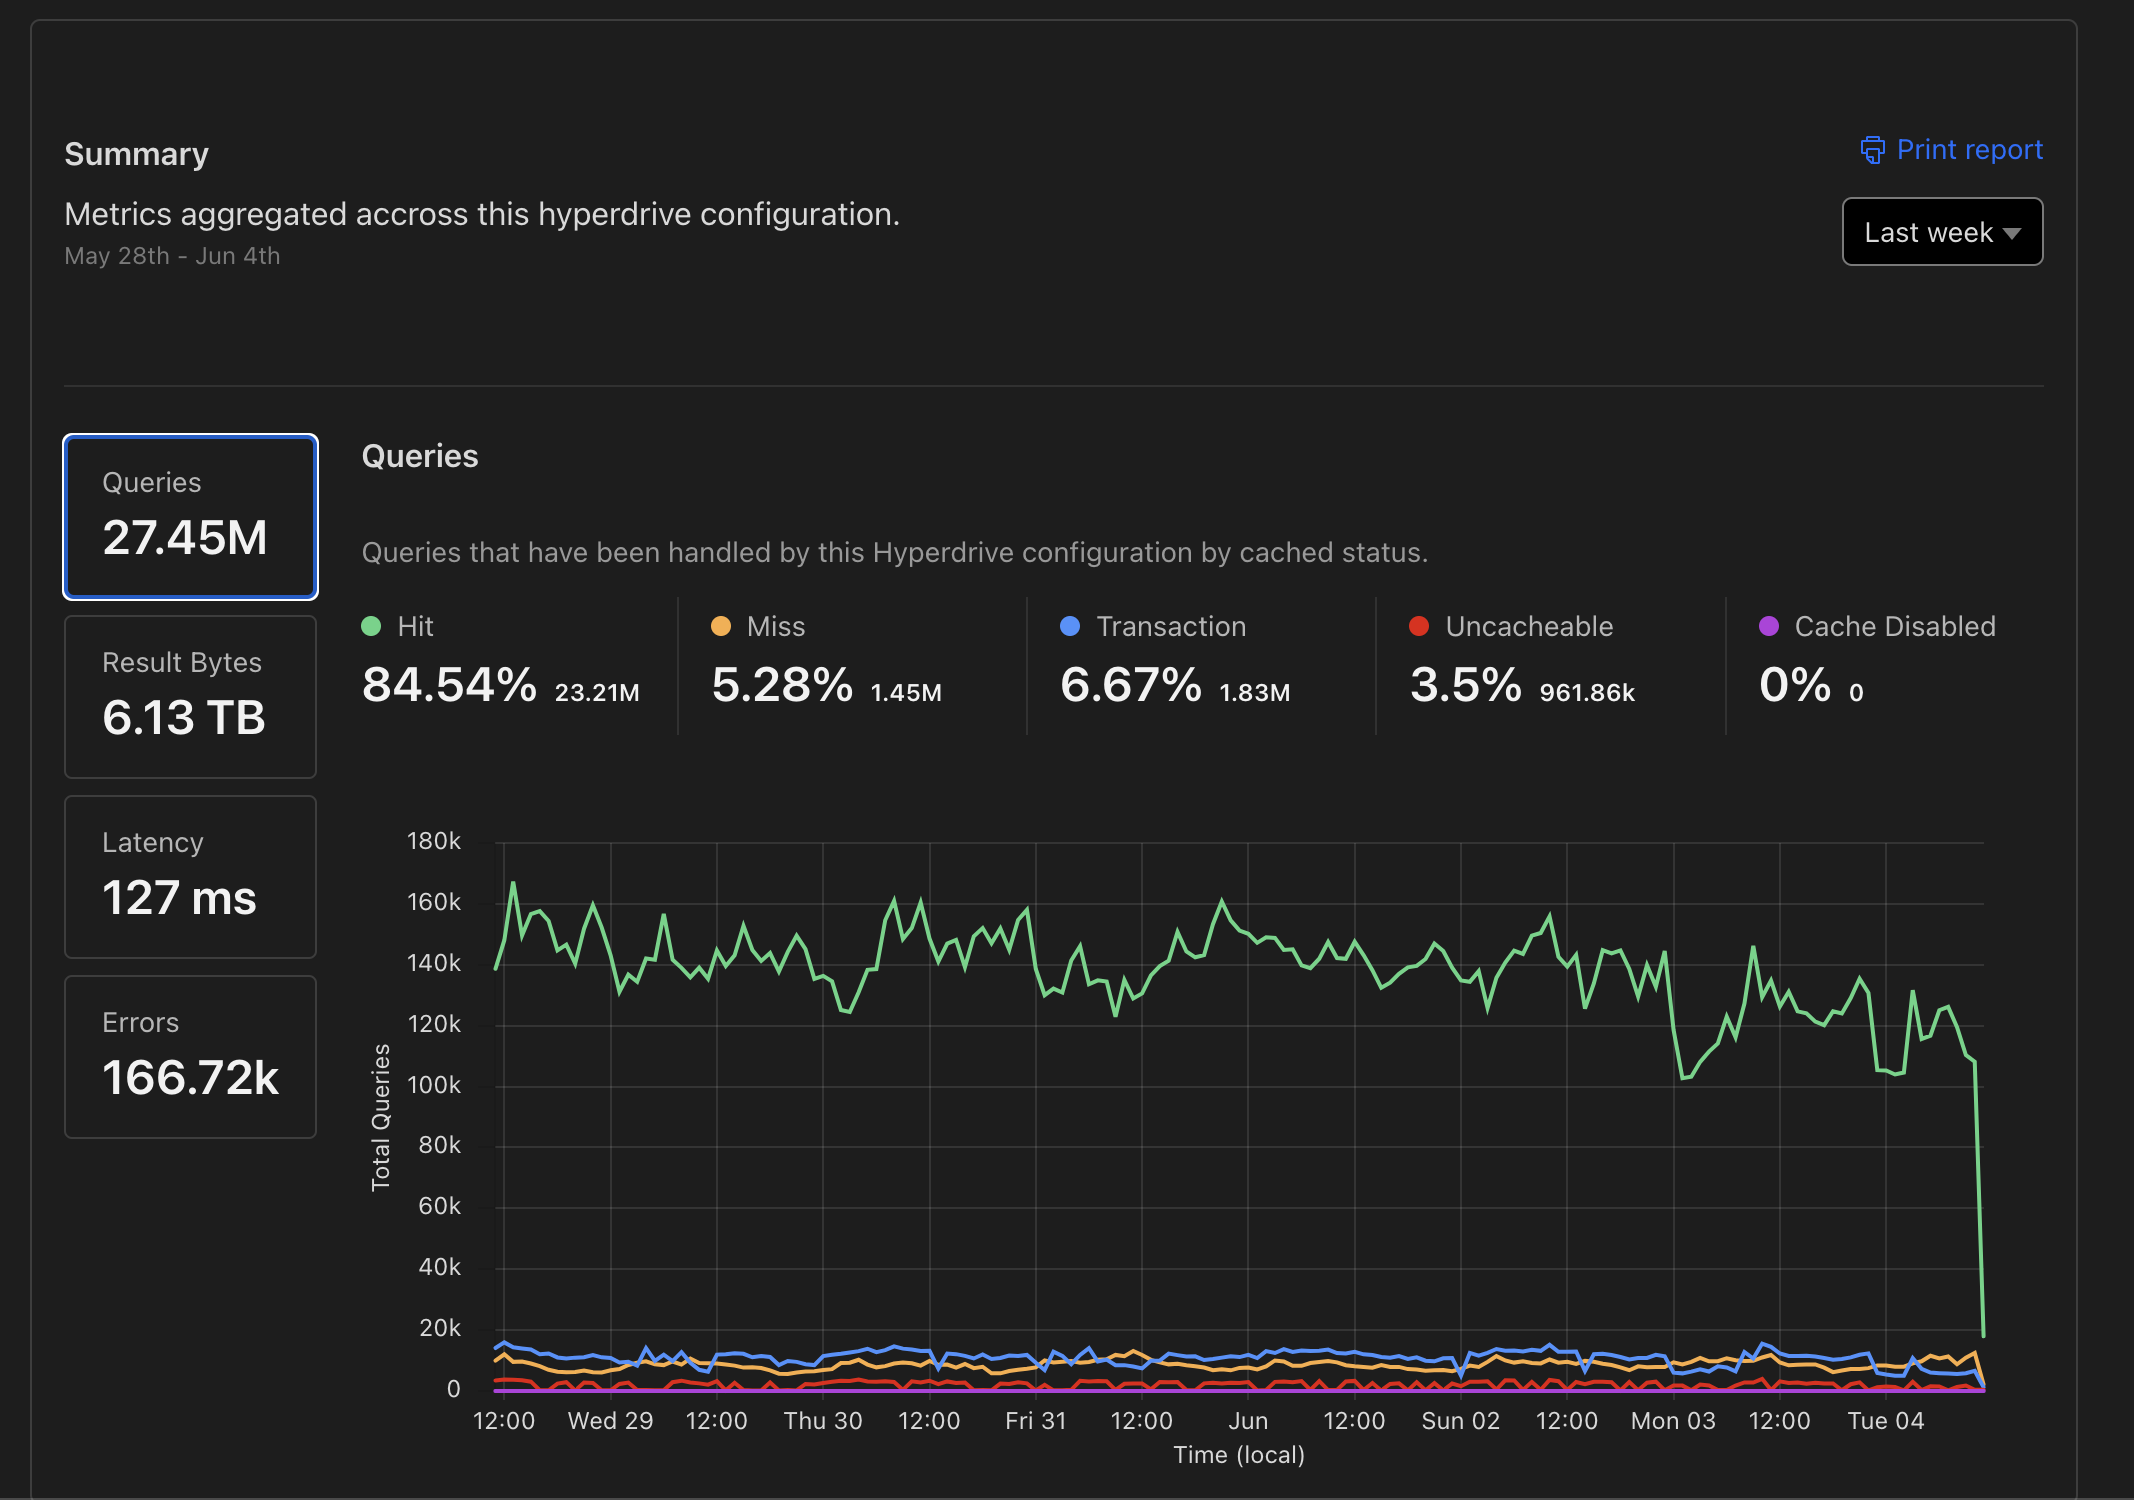Click the red Uncacheable legend dot
Image resolution: width=2134 pixels, height=1500 pixels.
(1418, 626)
